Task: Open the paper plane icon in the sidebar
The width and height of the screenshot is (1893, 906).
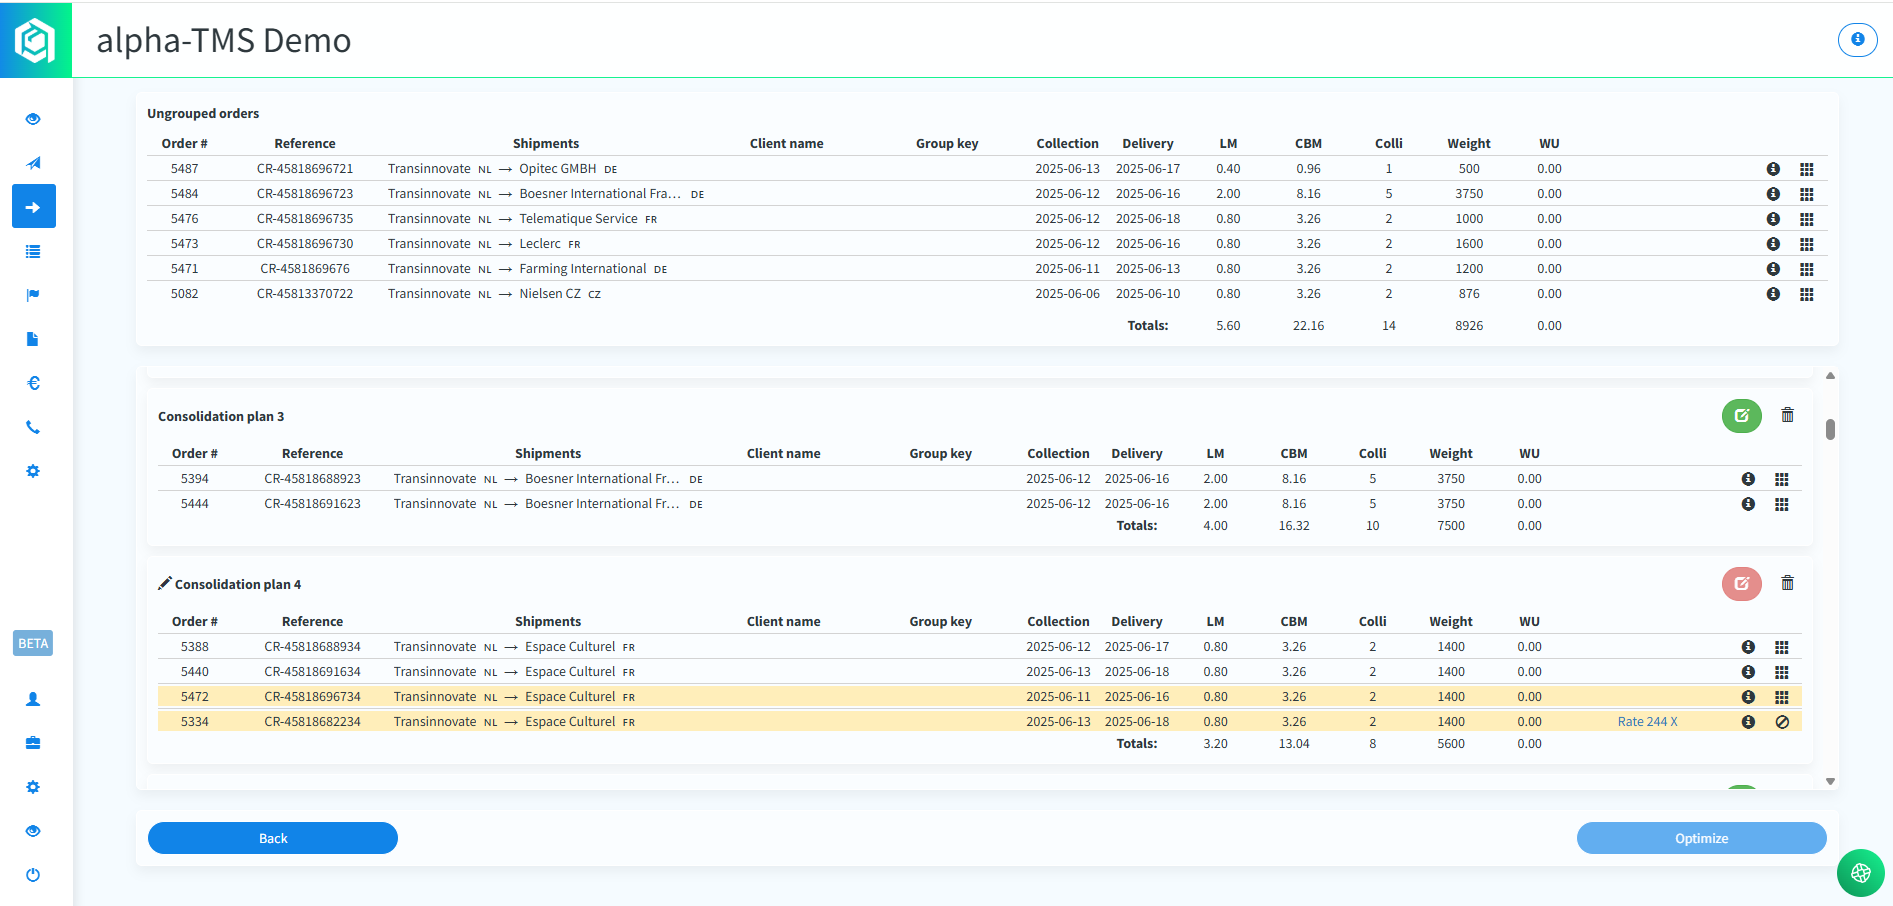Action: pos(33,163)
